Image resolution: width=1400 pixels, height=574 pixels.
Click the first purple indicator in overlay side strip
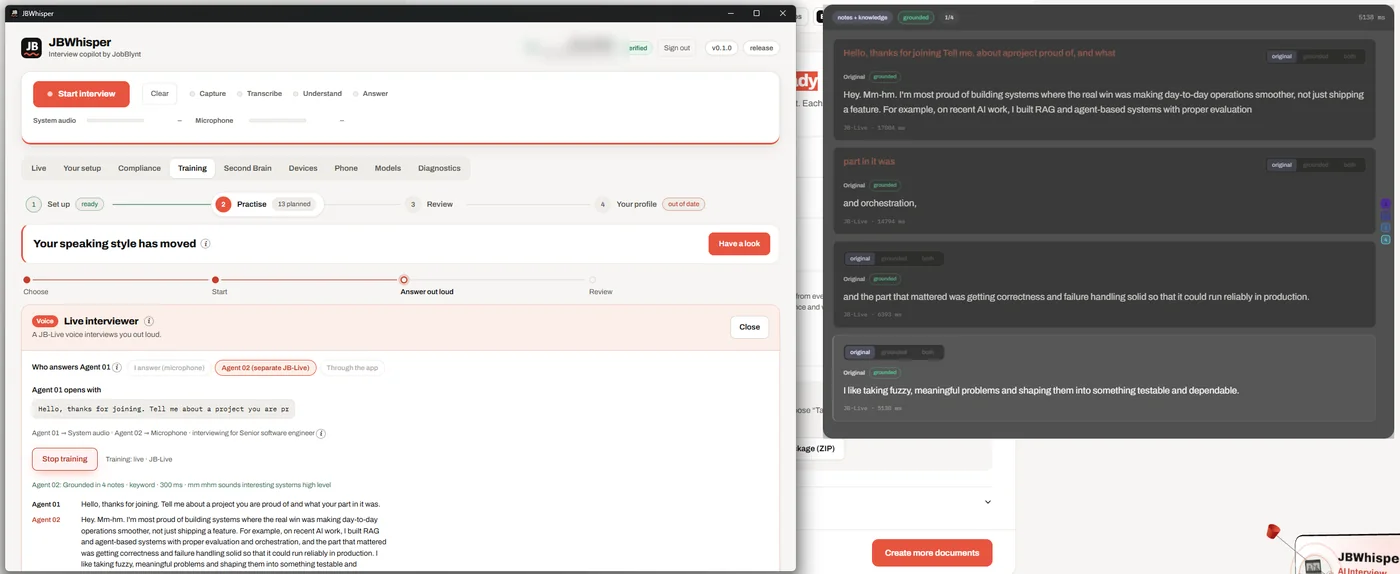(1385, 203)
